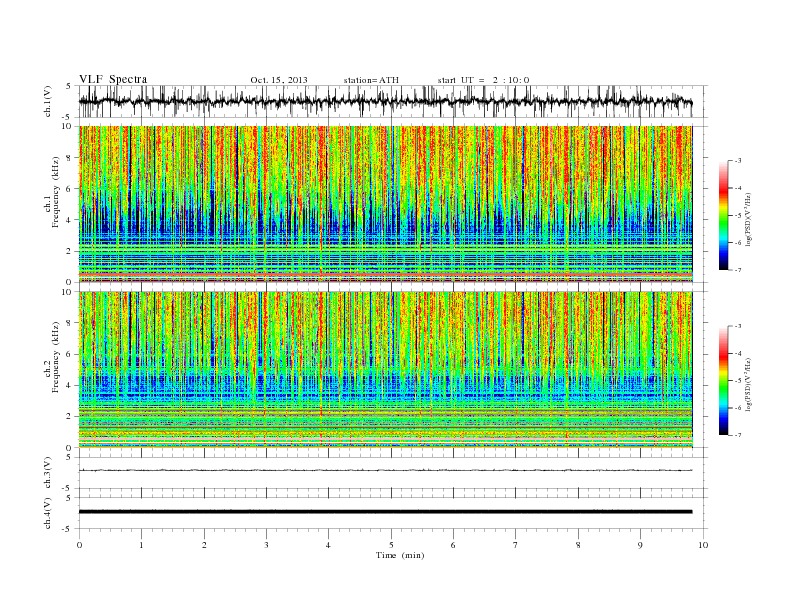
Task: Click the "ch.3(V)" axis label
Action: click(x=48, y=473)
